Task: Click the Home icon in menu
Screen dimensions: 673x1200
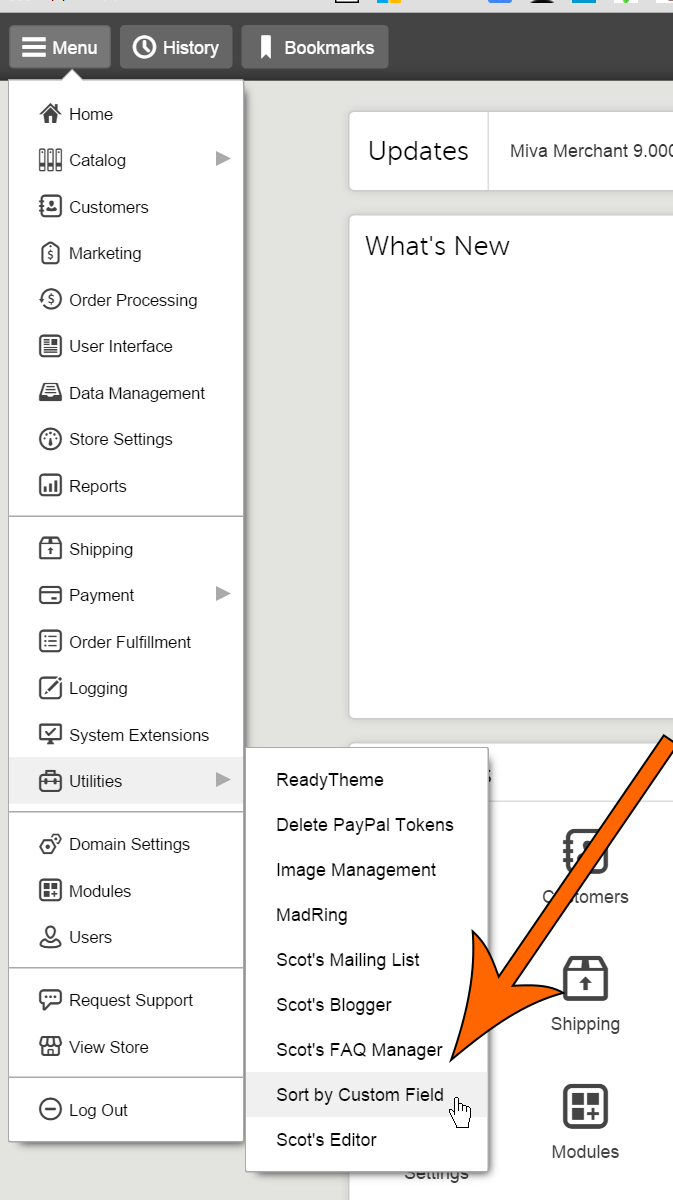Action: 50,114
